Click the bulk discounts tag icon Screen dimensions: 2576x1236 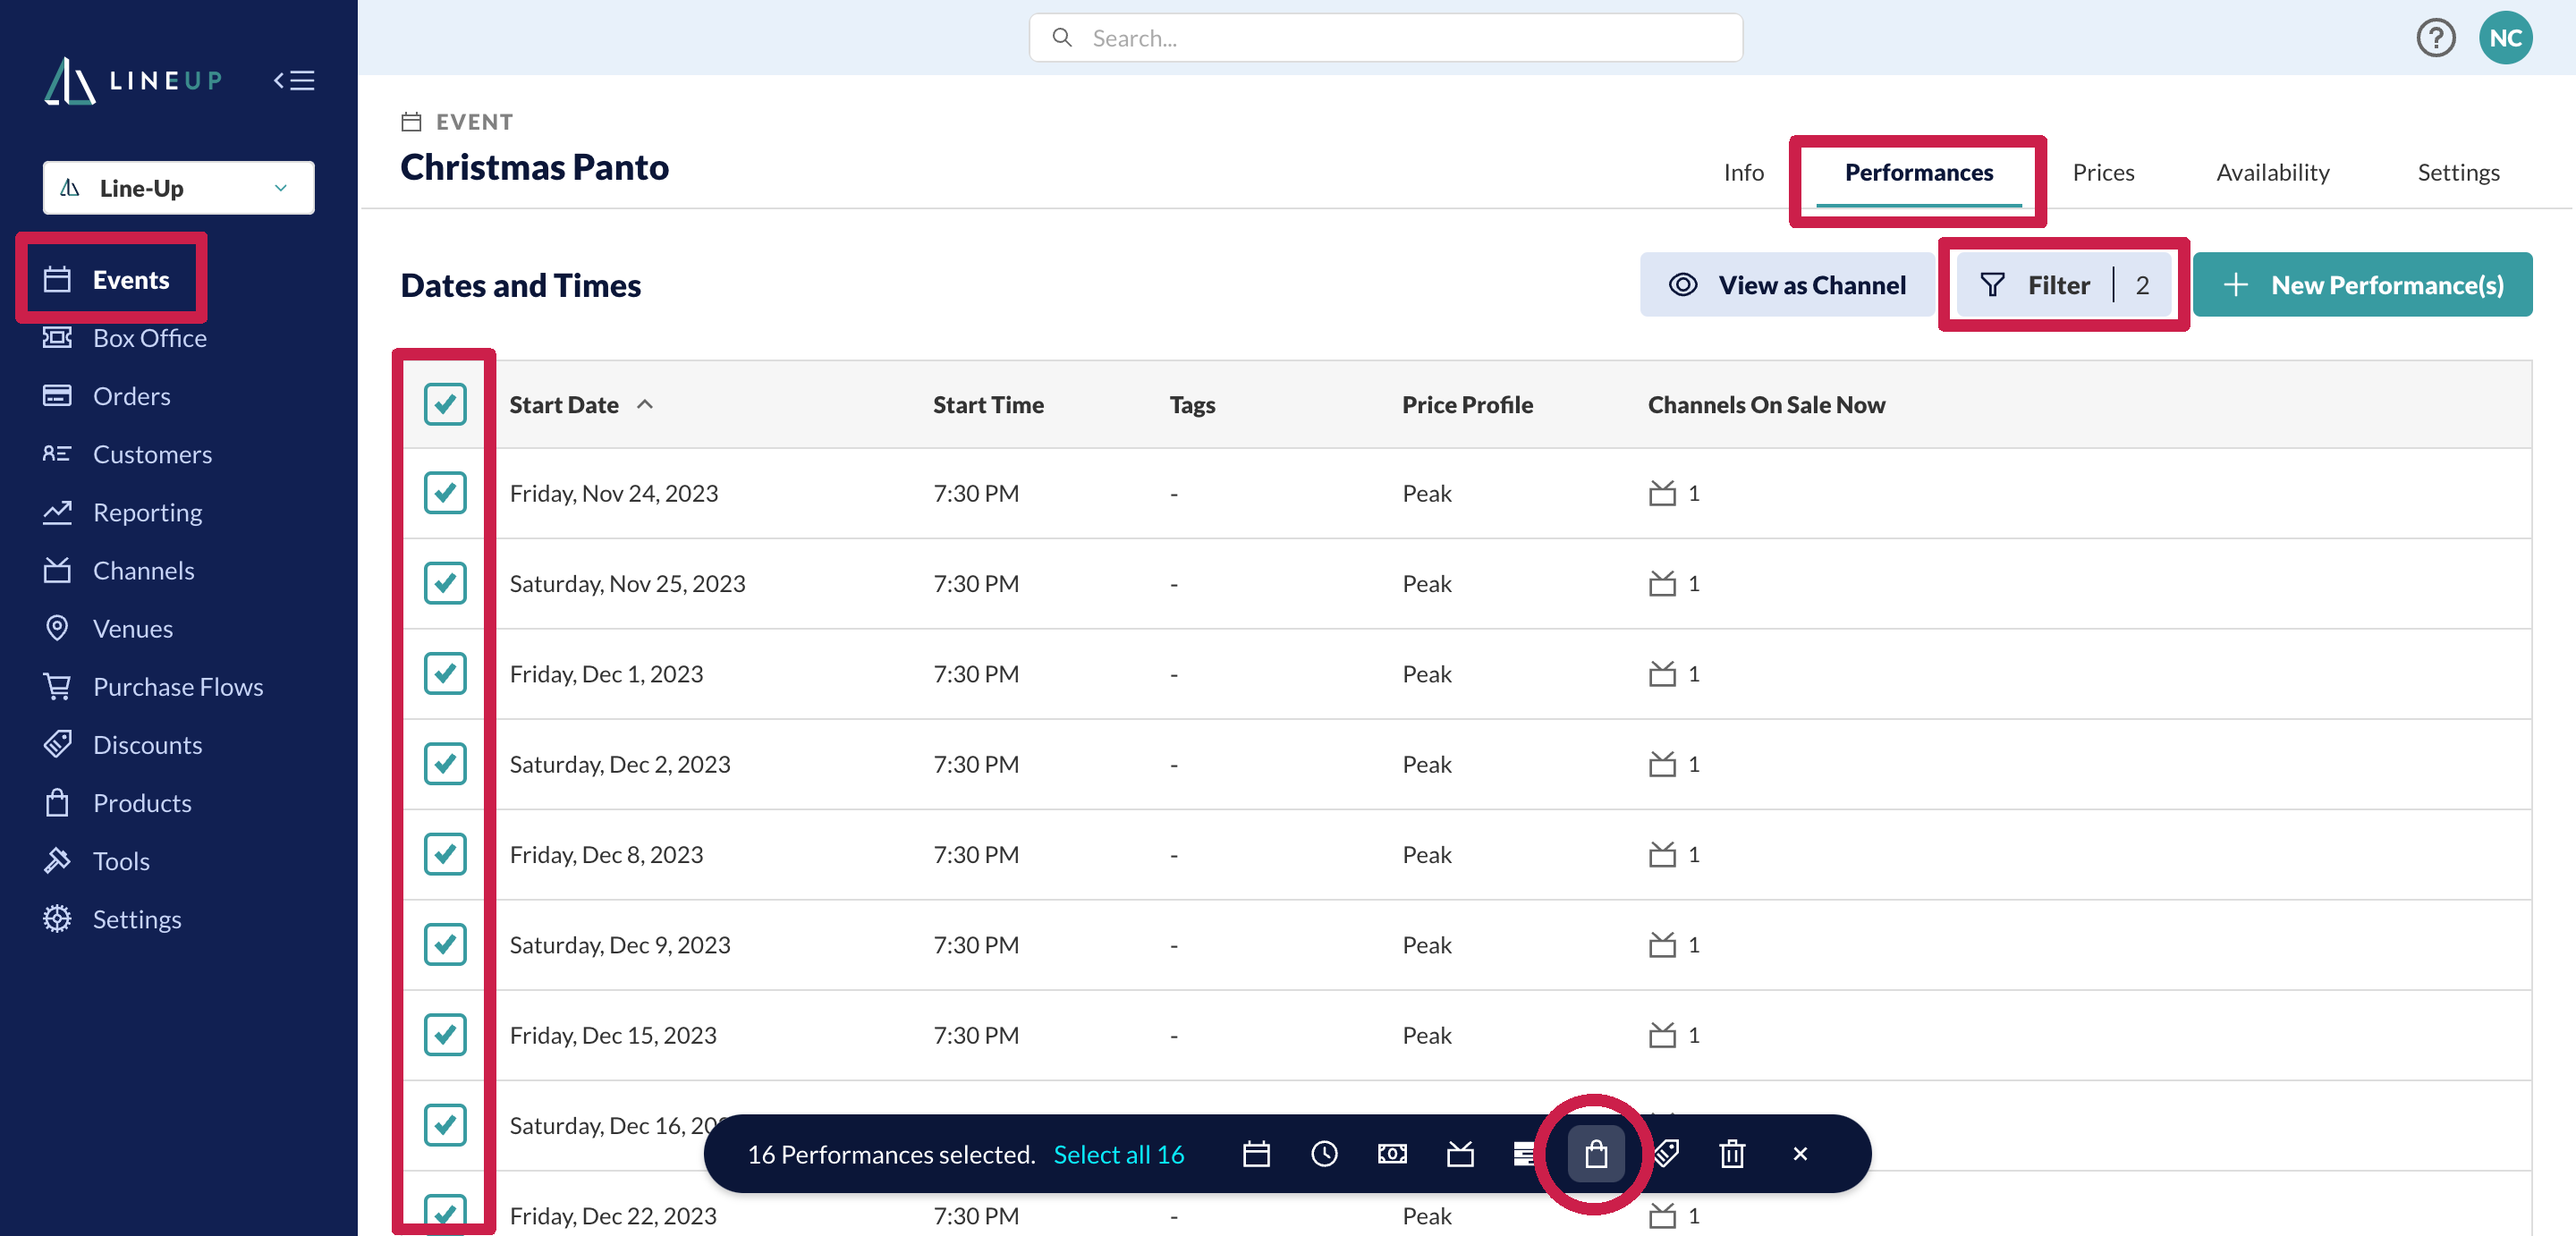(1665, 1154)
